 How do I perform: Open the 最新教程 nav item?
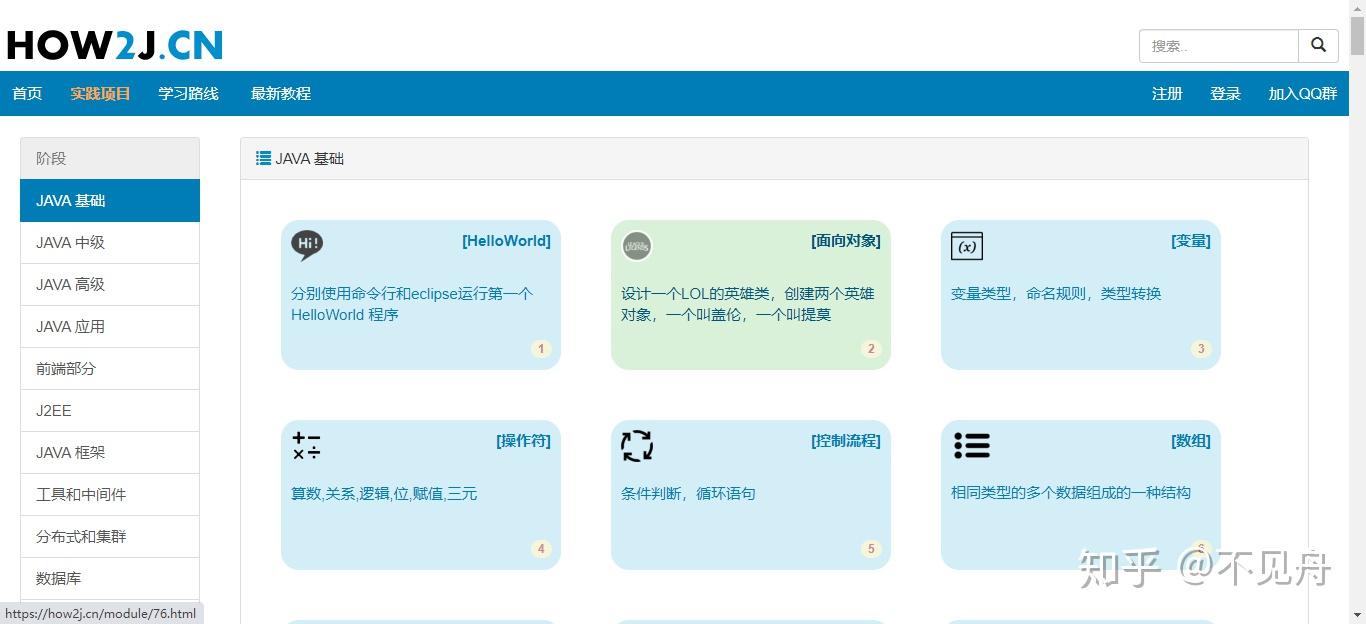[280, 93]
